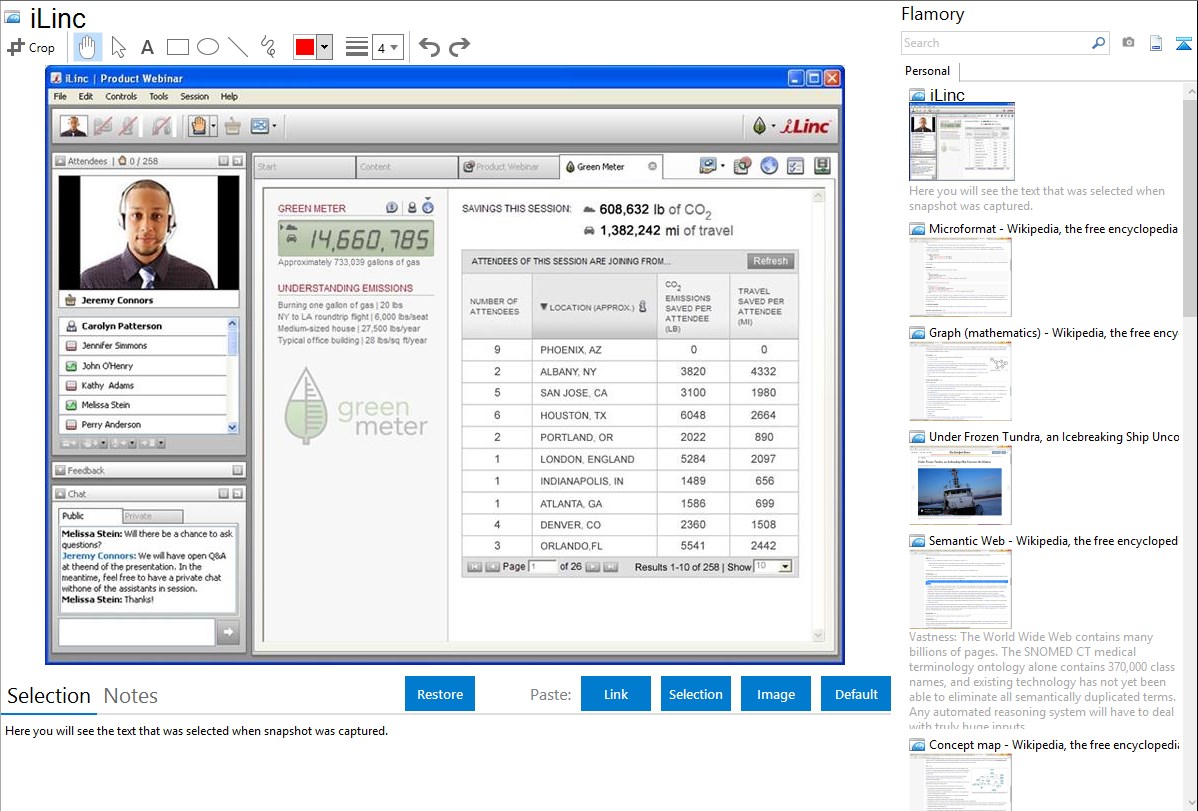
Task: Select the Crop tool
Action: coord(31,47)
